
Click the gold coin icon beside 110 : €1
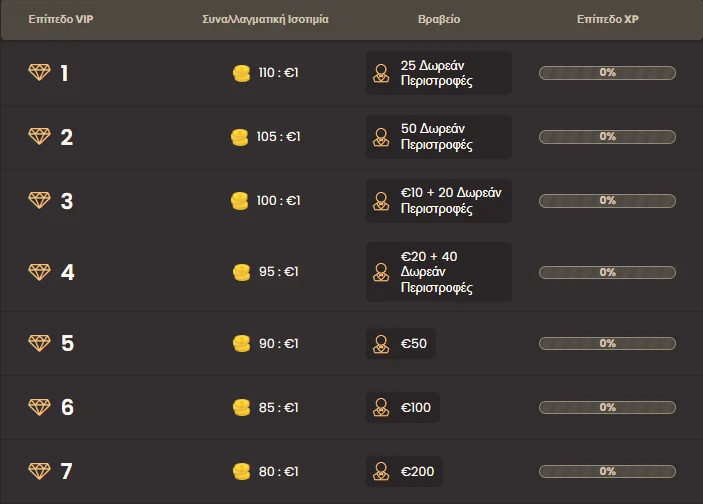(x=240, y=73)
